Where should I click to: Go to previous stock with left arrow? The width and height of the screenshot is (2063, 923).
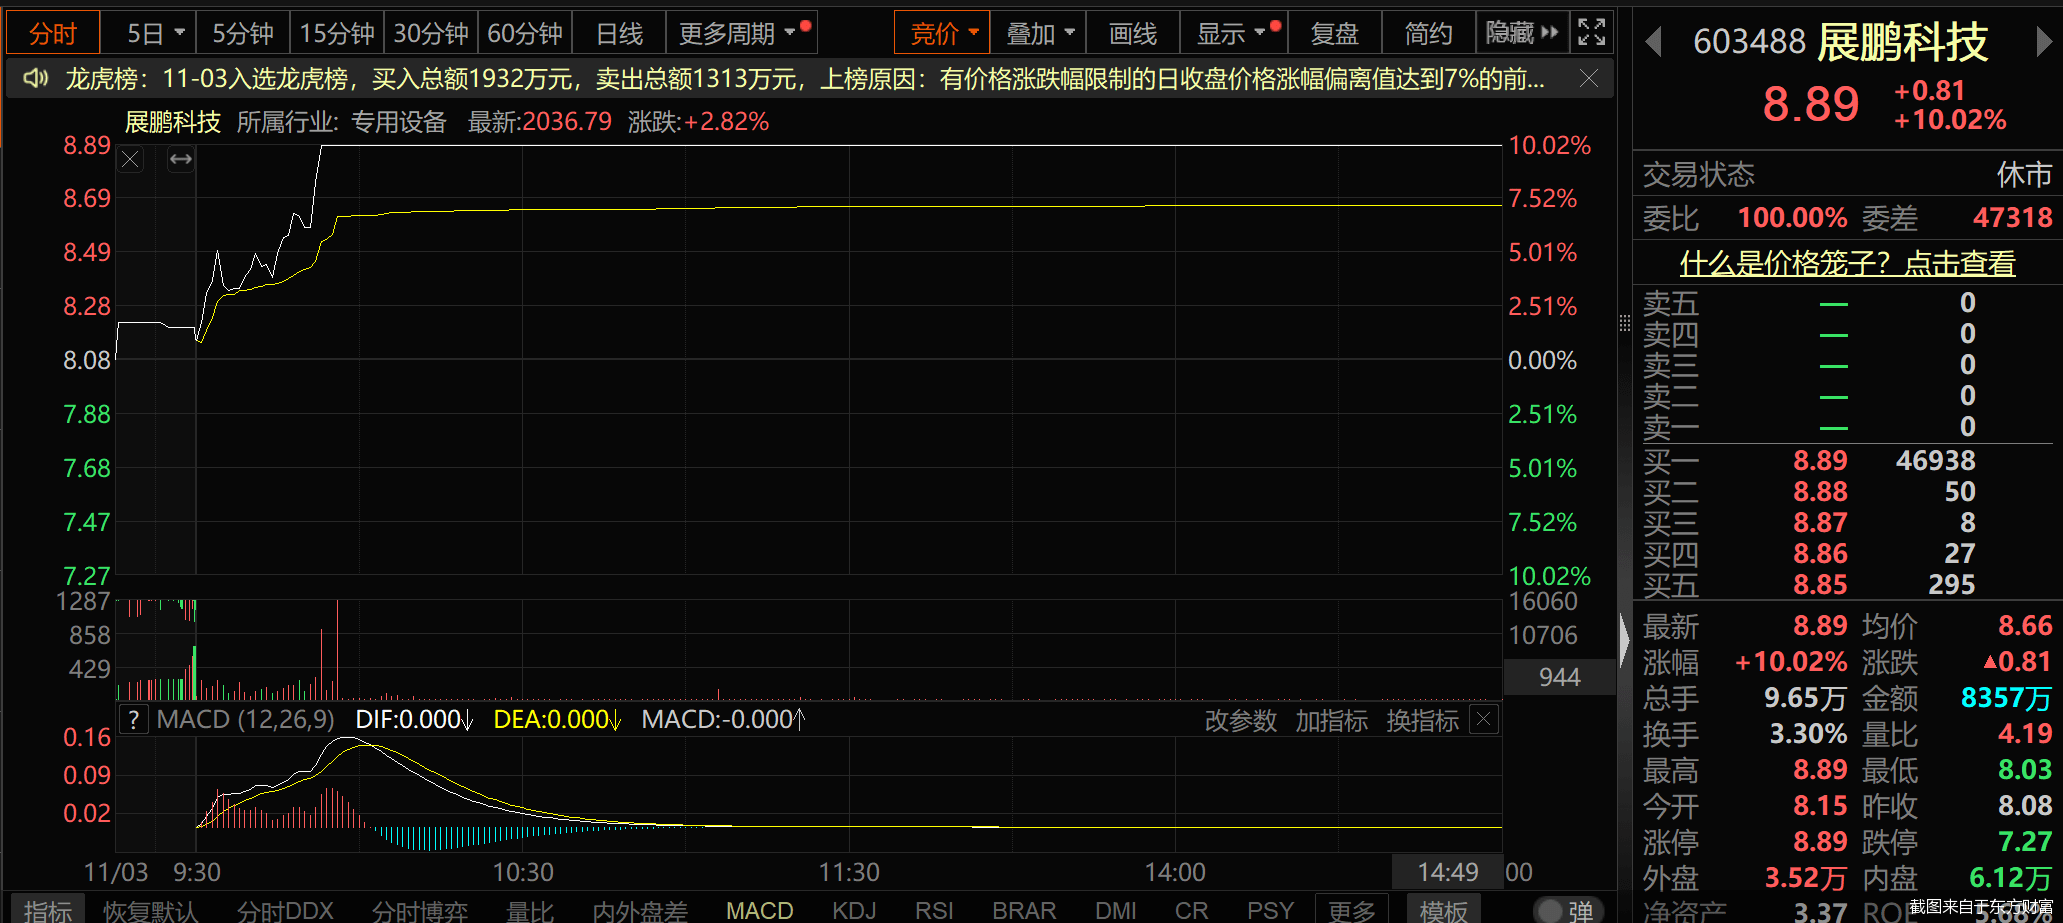tap(1653, 42)
